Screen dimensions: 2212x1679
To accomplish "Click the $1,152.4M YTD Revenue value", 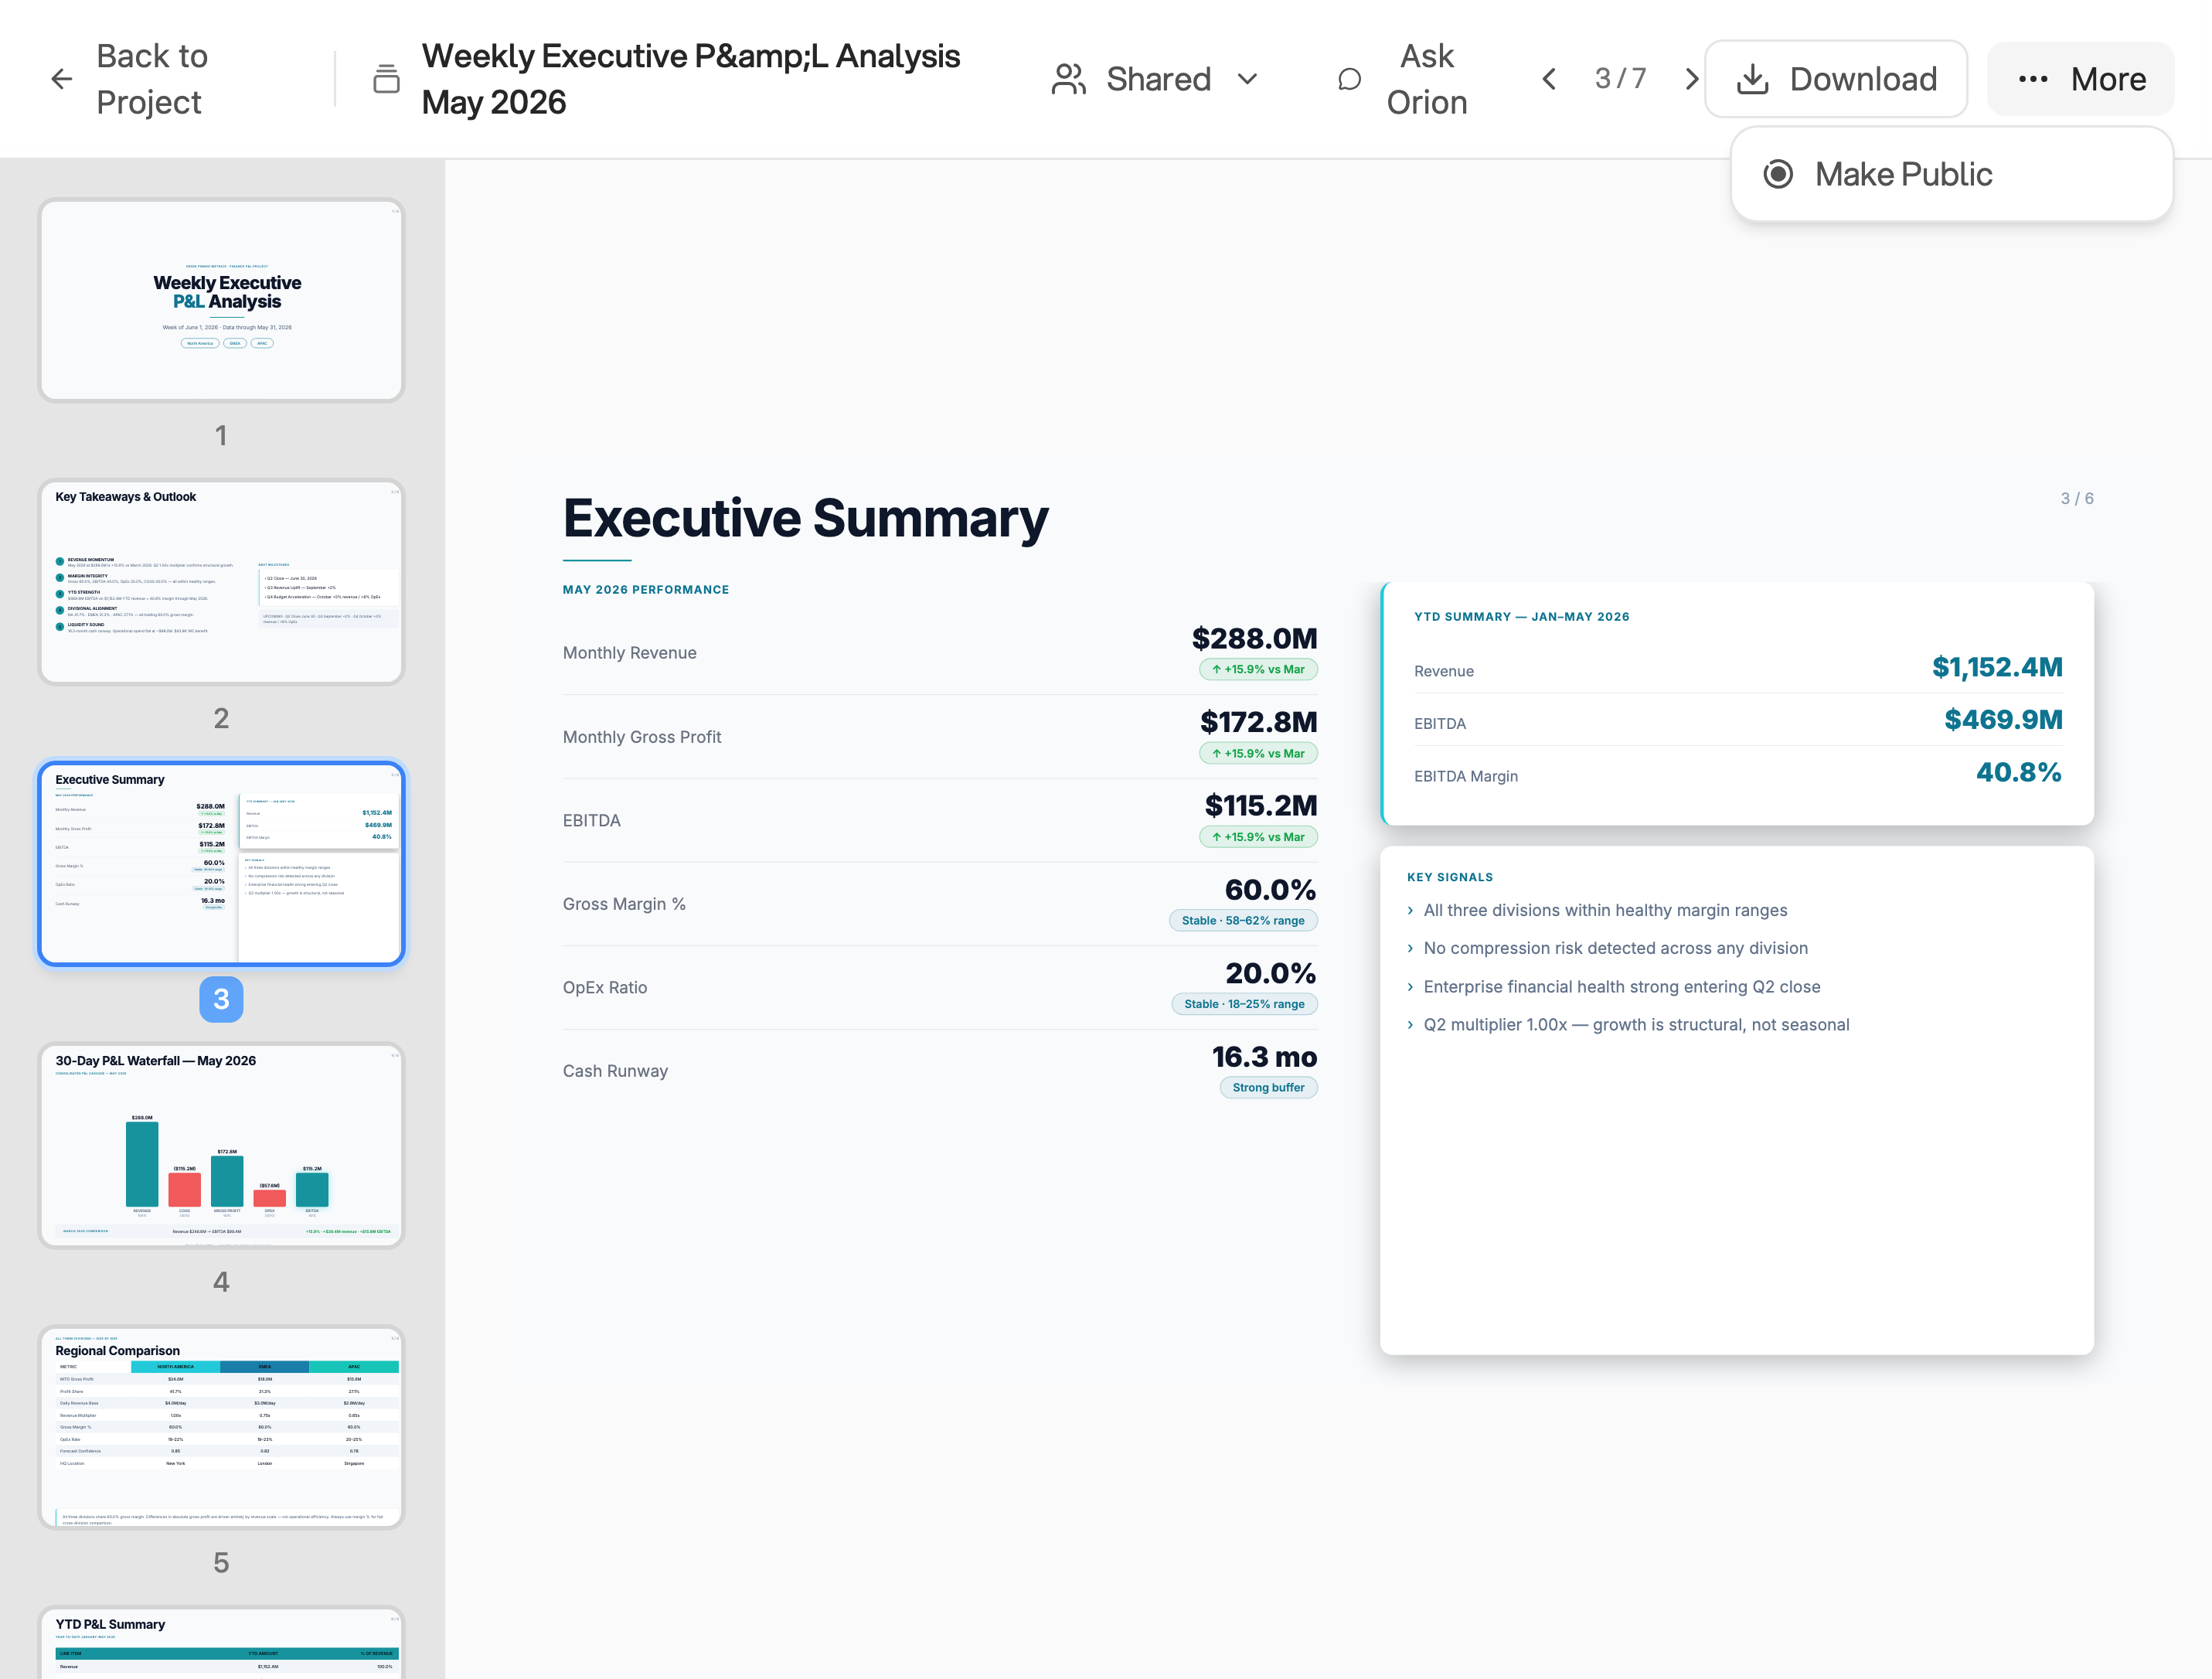I will pyautogui.click(x=1997, y=667).
